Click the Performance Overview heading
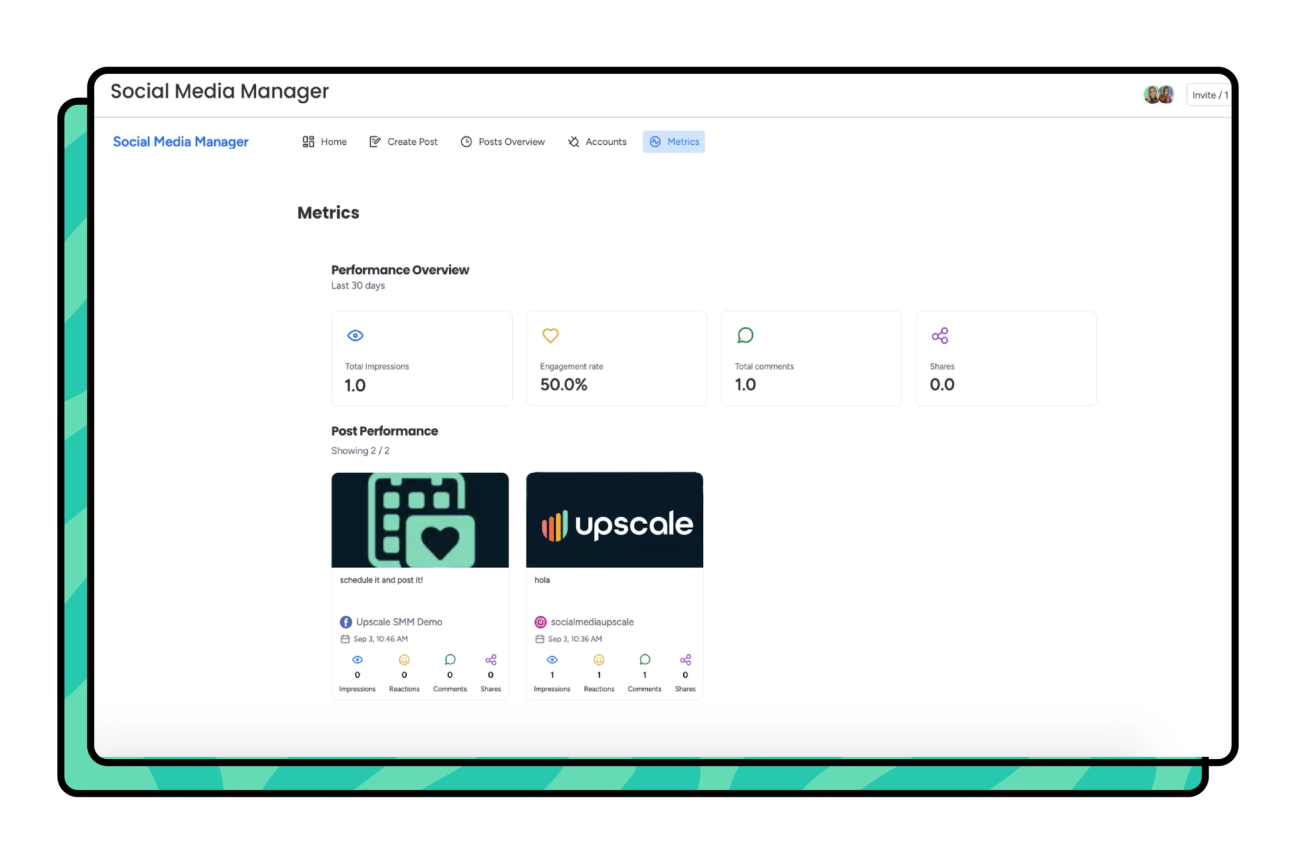The width and height of the screenshot is (1296, 864). pyautogui.click(x=400, y=270)
